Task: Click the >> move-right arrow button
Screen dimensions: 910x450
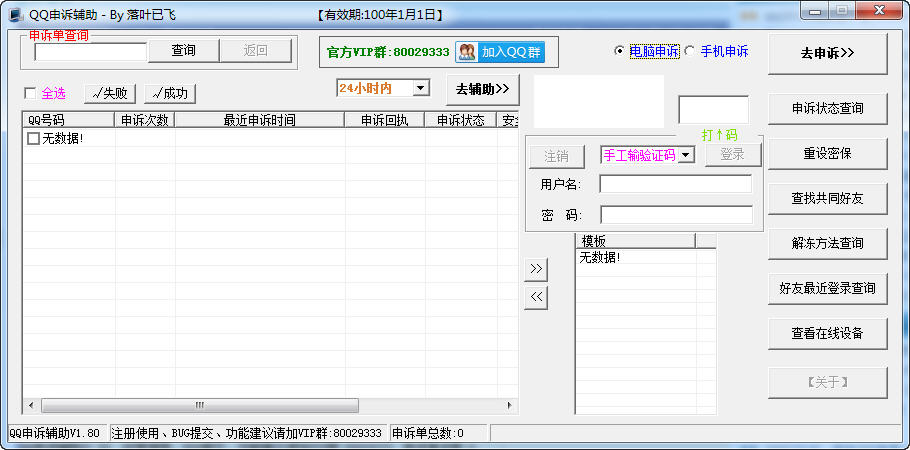Action: [536, 269]
